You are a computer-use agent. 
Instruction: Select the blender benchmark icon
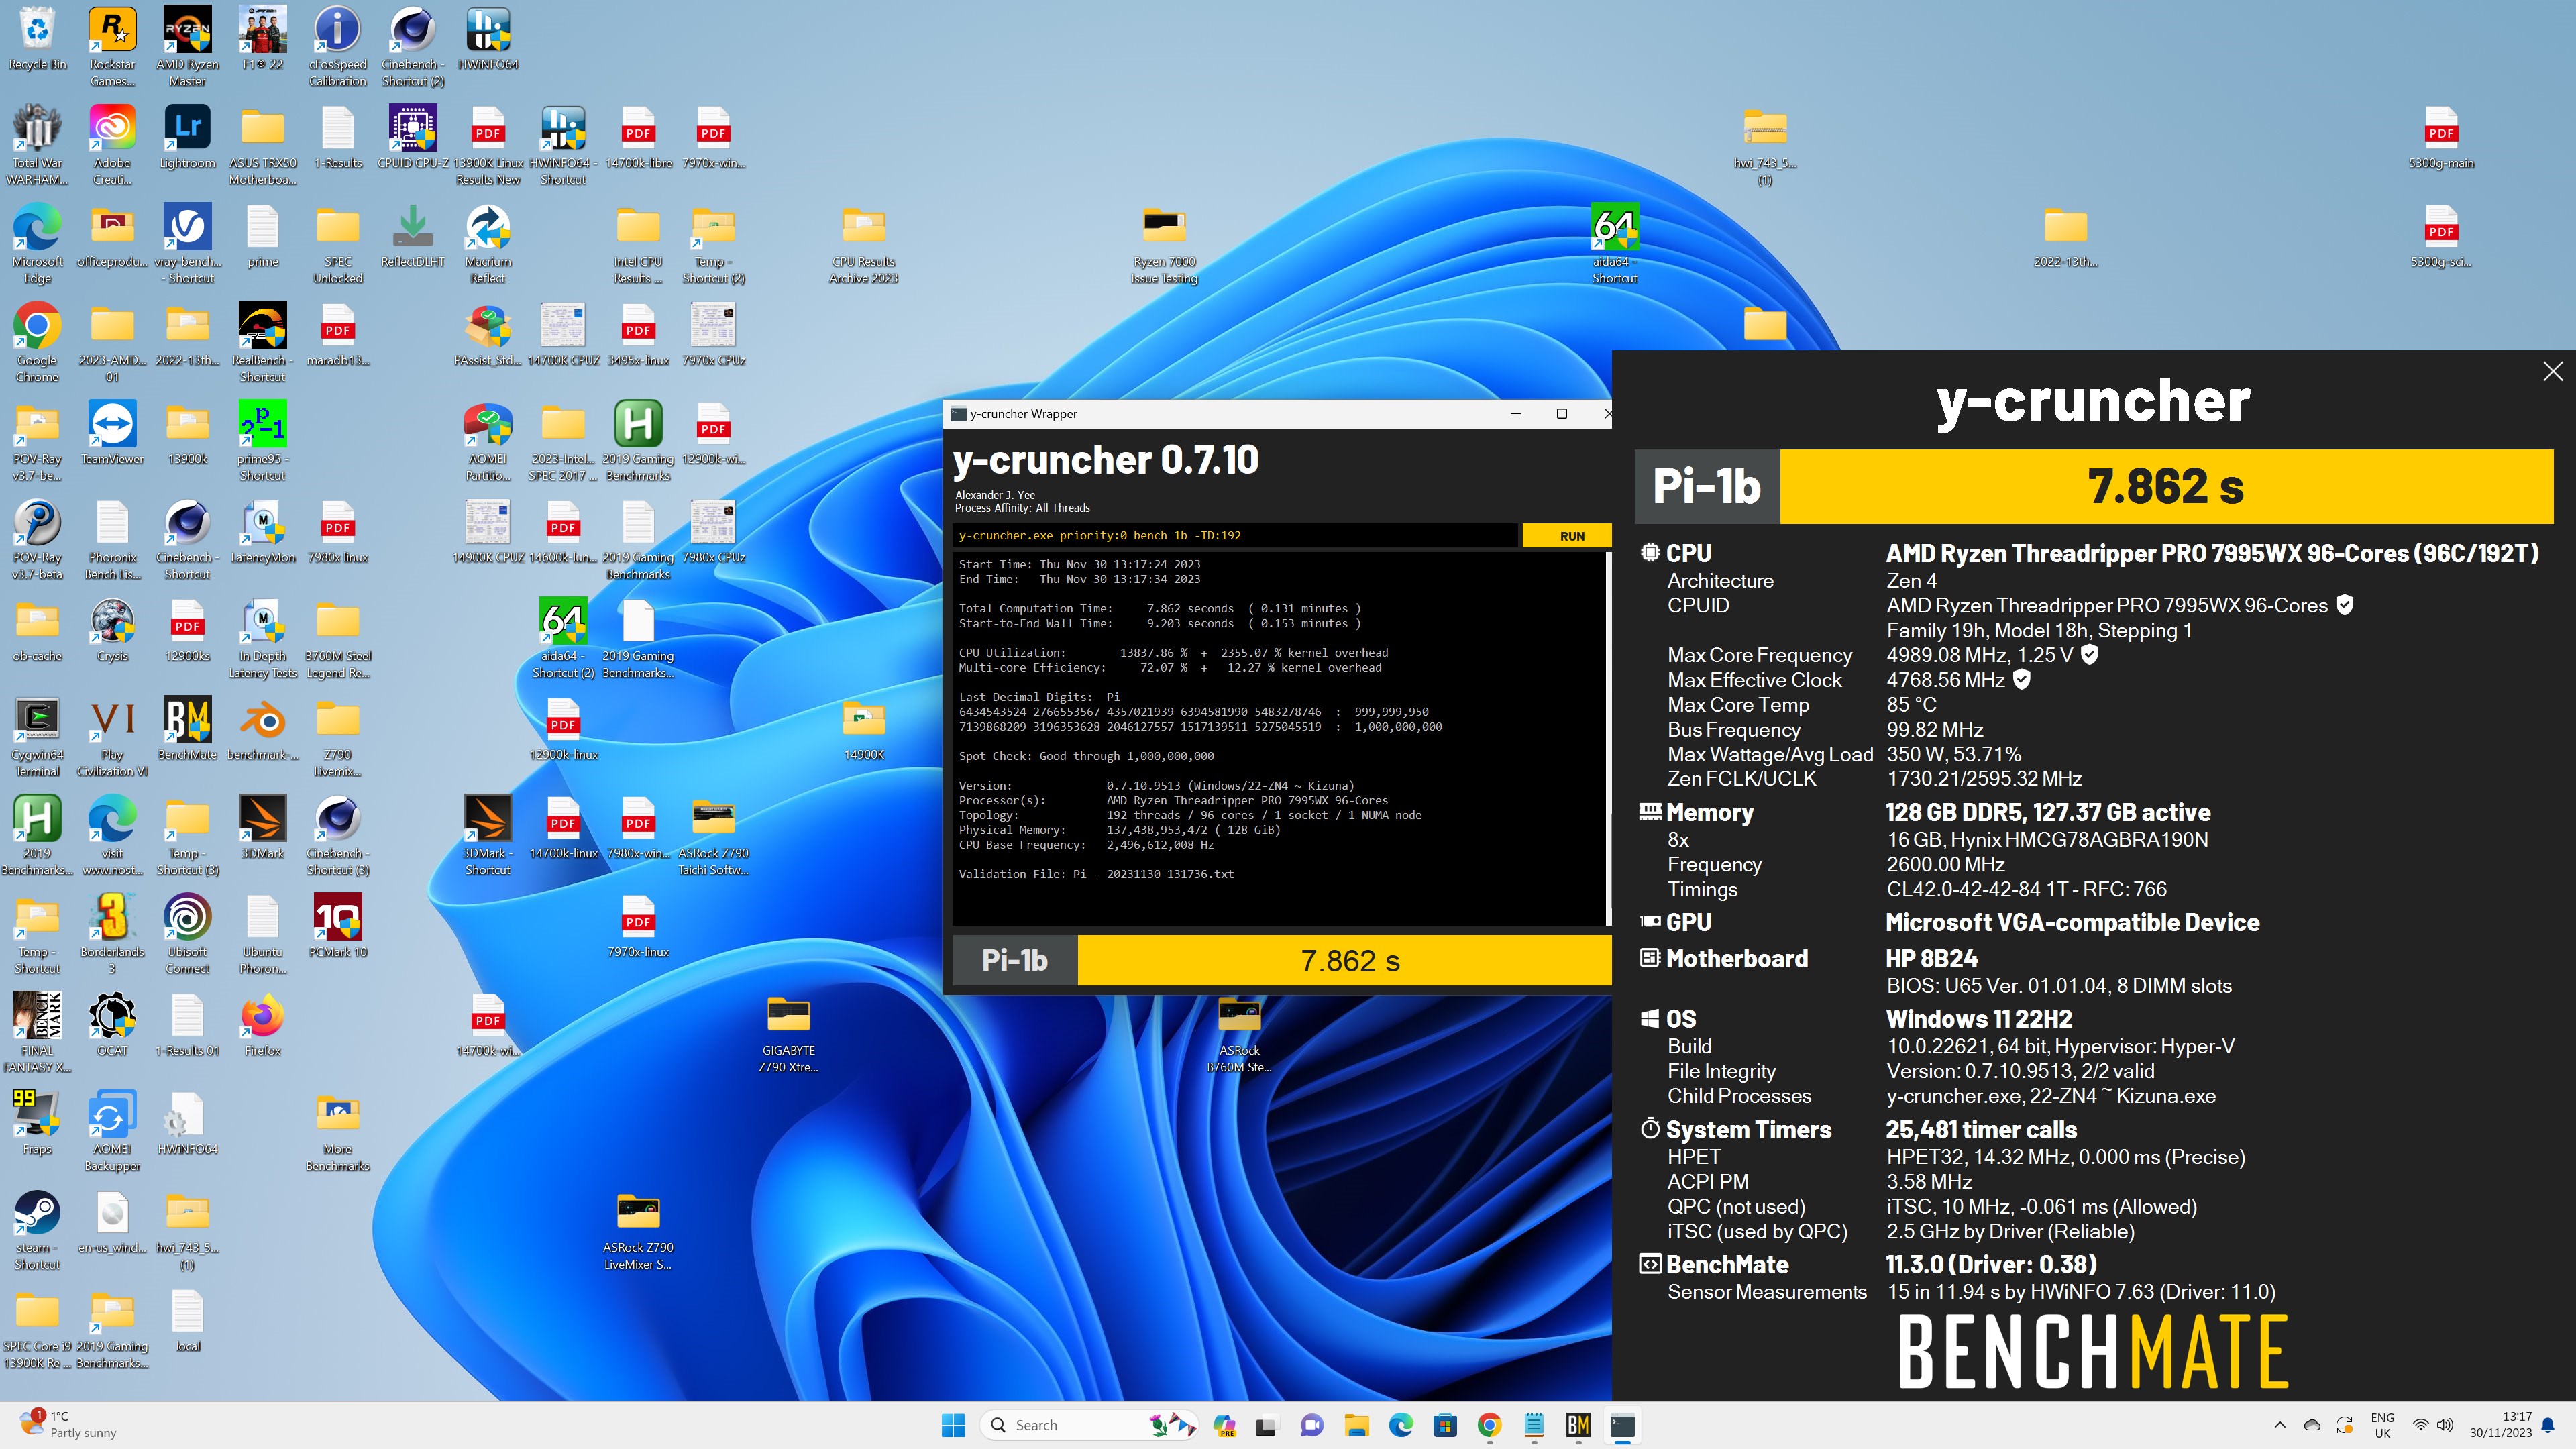(263, 729)
